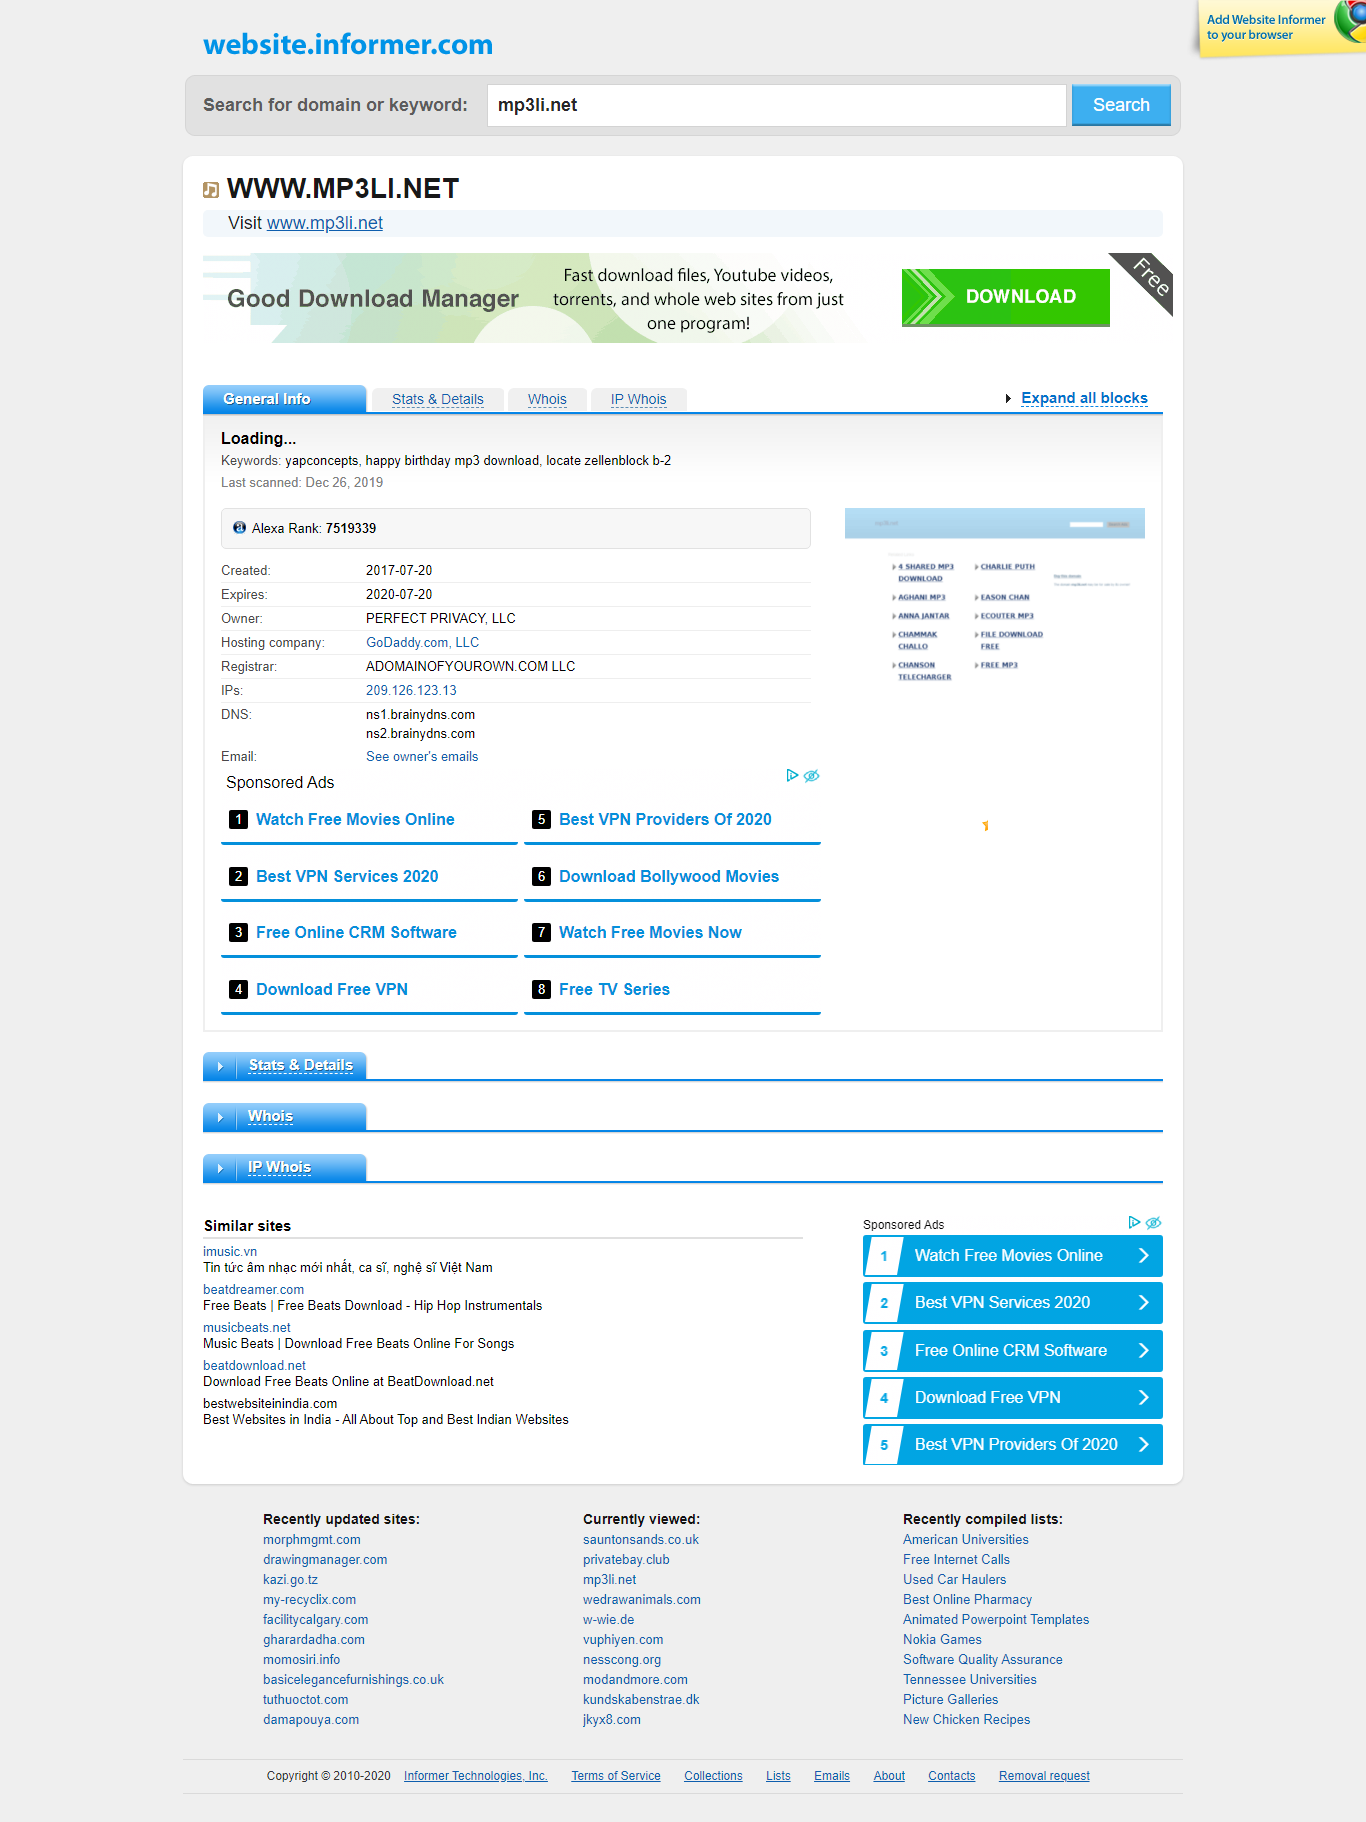
Task: Click the arrow on the Best VPN Services 2020 sidebar ad
Action: (x=1144, y=1303)
